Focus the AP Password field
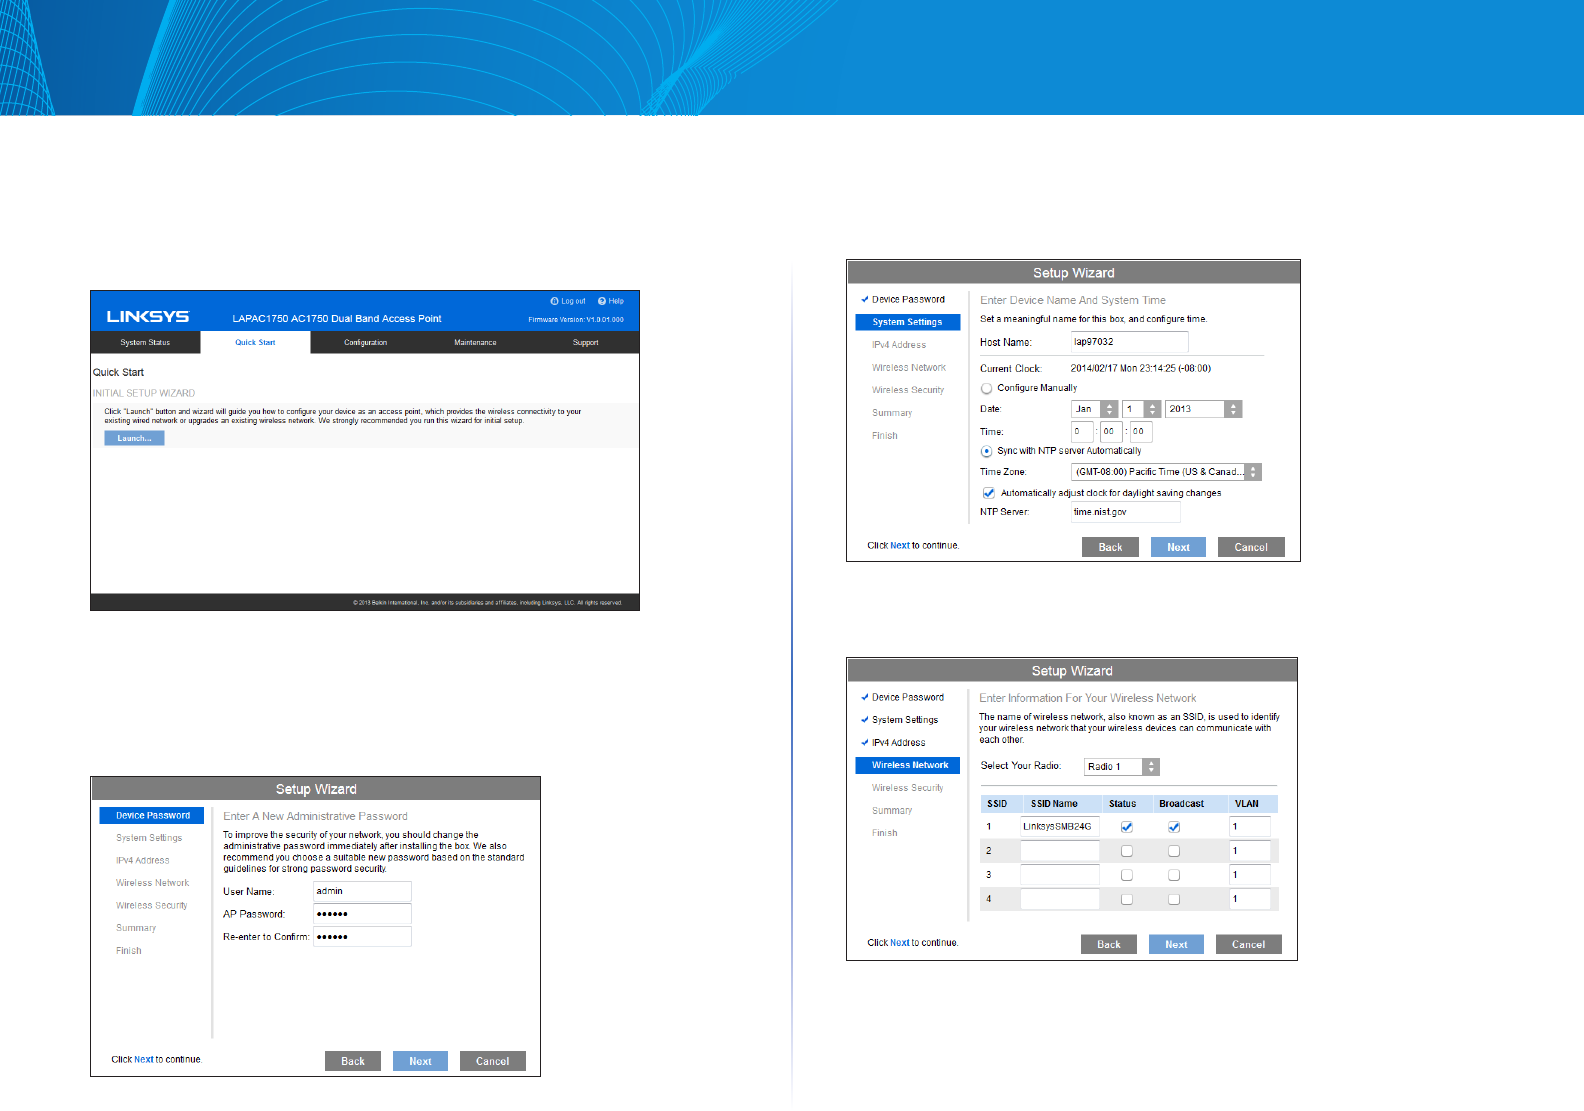Viewport: 1584px width, 1111px height. pyautogui.click(x=362, y=914)
